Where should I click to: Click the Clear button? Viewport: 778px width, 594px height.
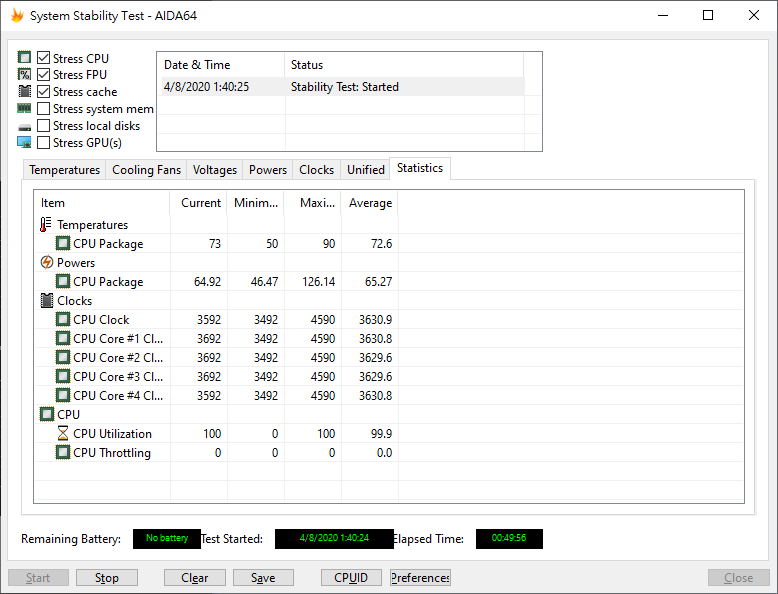(x=194, y=578)
